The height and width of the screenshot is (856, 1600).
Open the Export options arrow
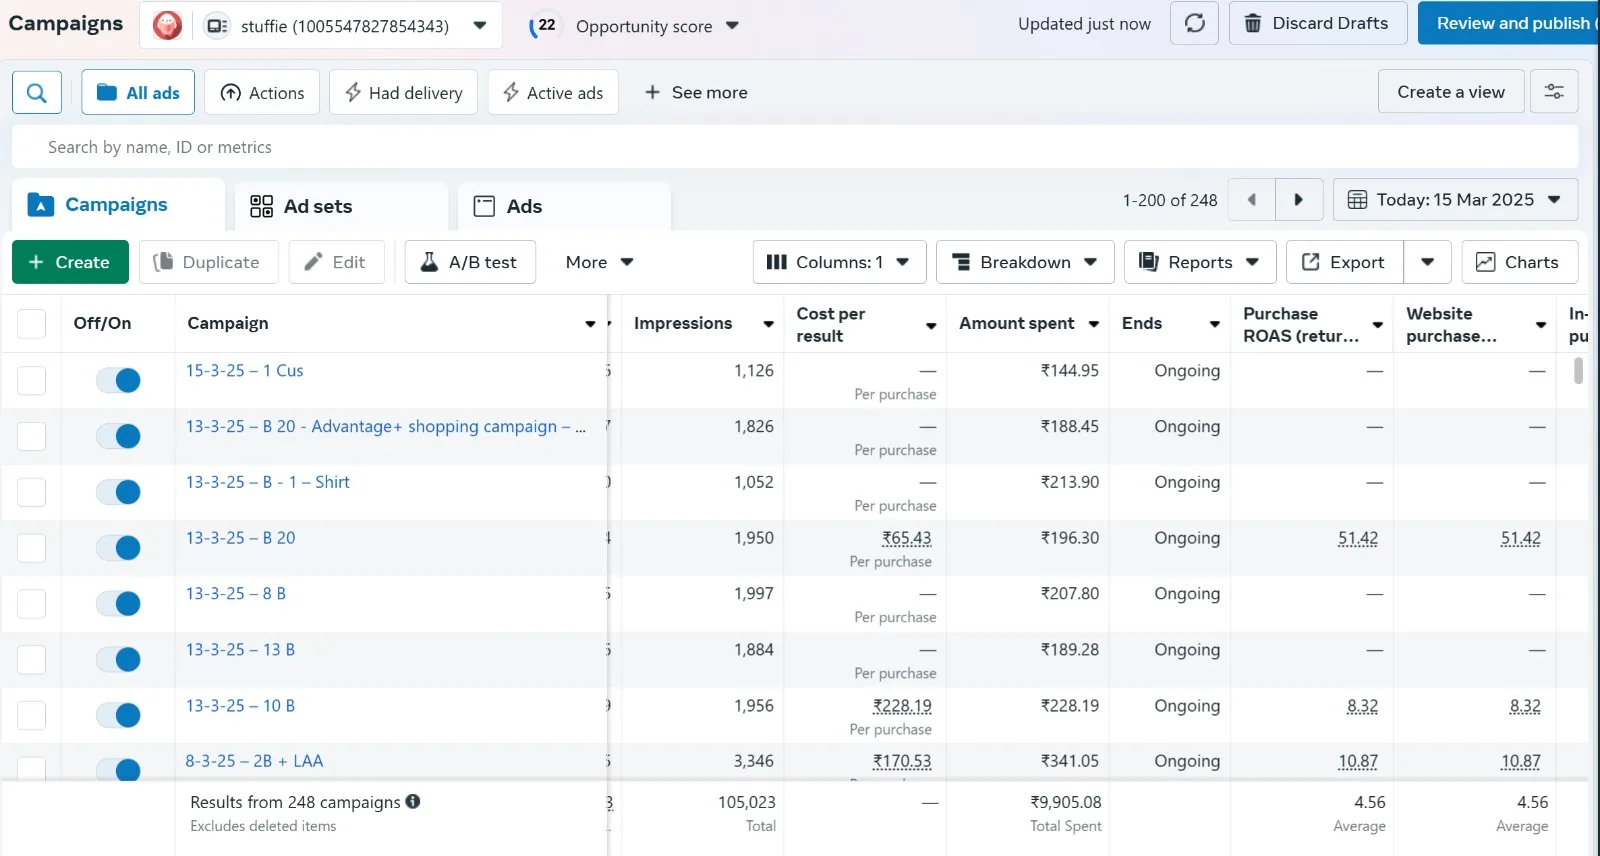tap(1427, 262)
